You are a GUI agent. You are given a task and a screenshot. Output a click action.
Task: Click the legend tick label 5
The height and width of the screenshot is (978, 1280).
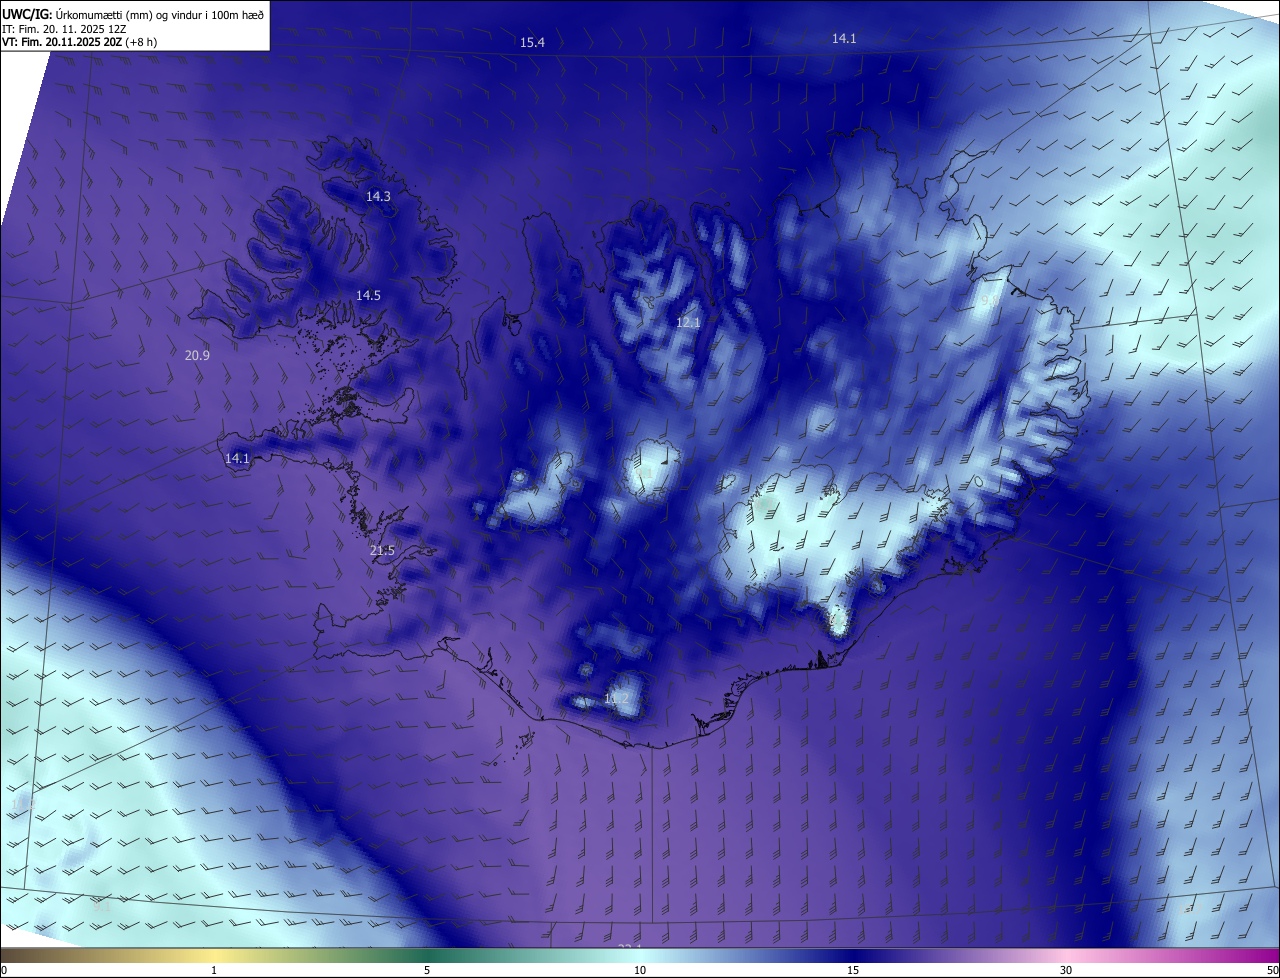[427, 970]
